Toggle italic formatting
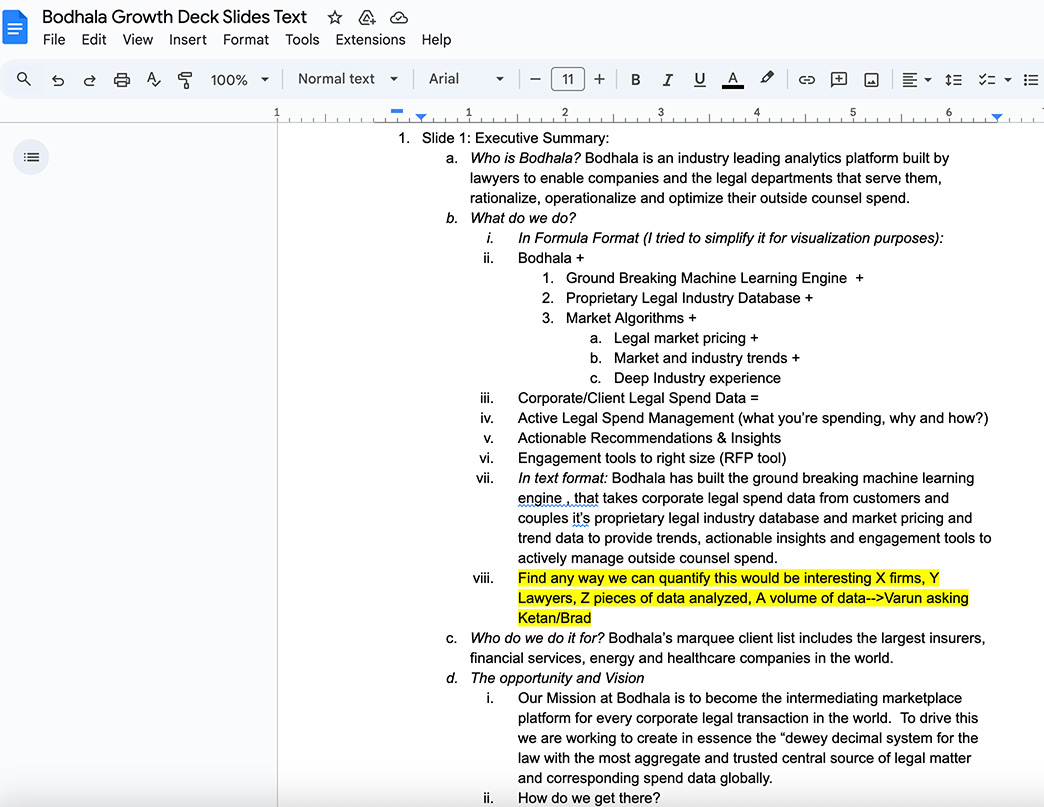The height and width of the screenshot is (807, 1044). click(x=667, y=80)
